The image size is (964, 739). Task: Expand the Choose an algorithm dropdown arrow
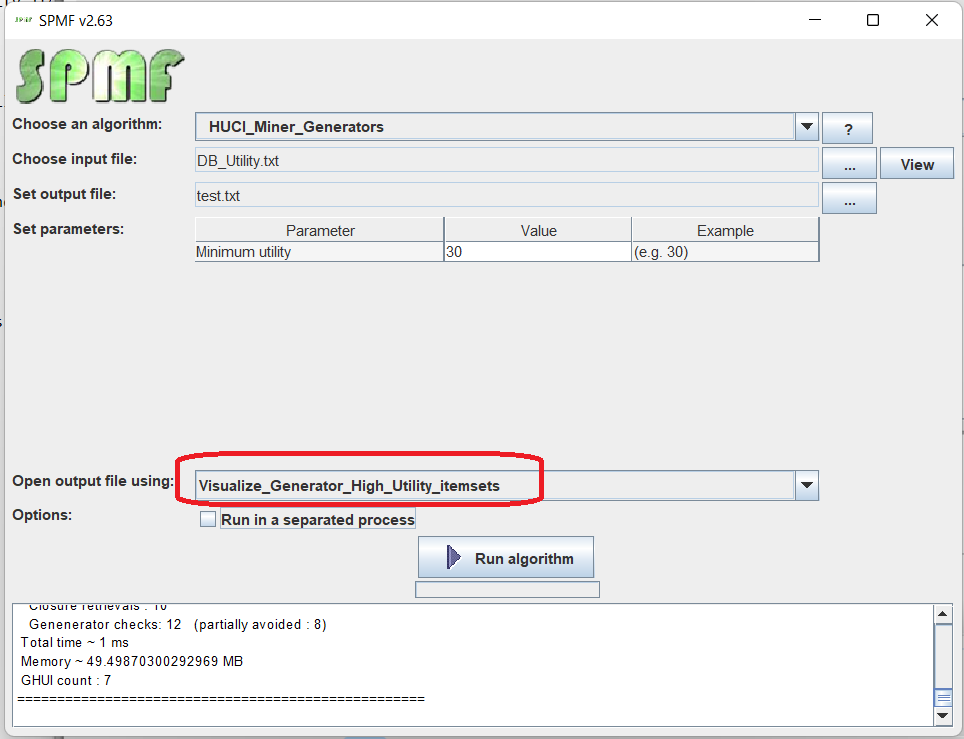(806, 127)
